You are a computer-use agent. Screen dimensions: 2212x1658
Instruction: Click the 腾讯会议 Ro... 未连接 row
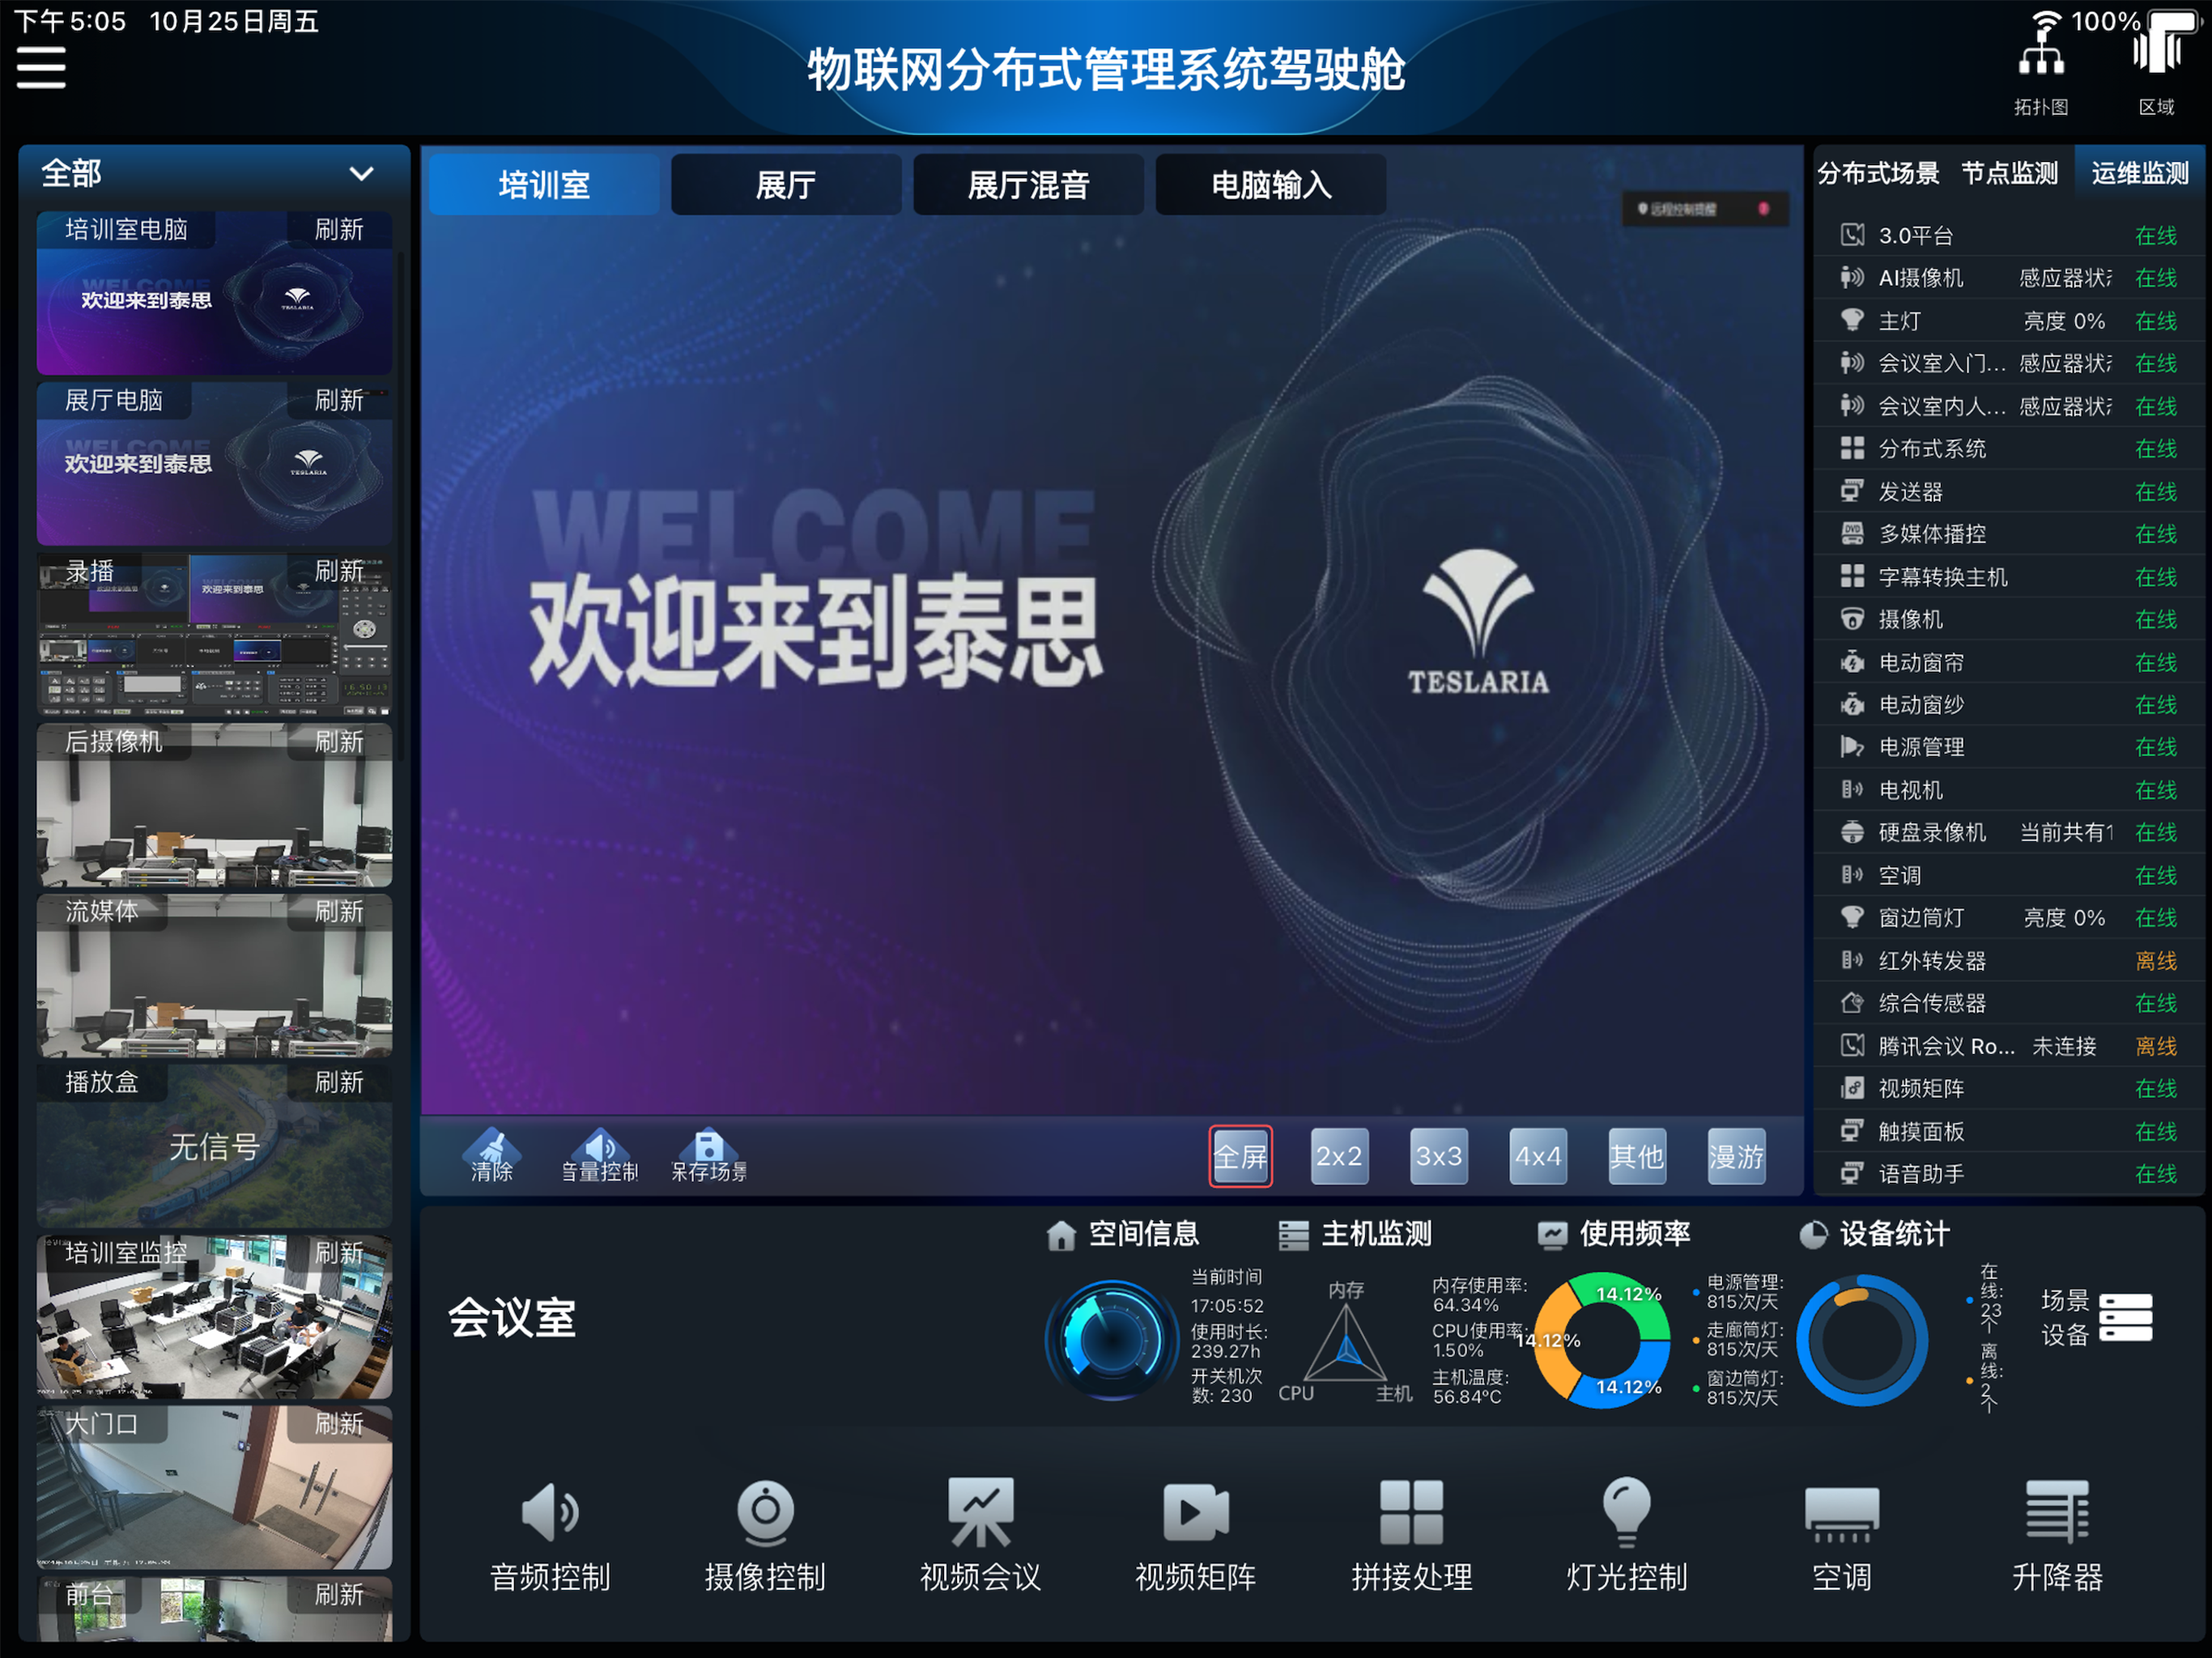click(2009, 1045)
